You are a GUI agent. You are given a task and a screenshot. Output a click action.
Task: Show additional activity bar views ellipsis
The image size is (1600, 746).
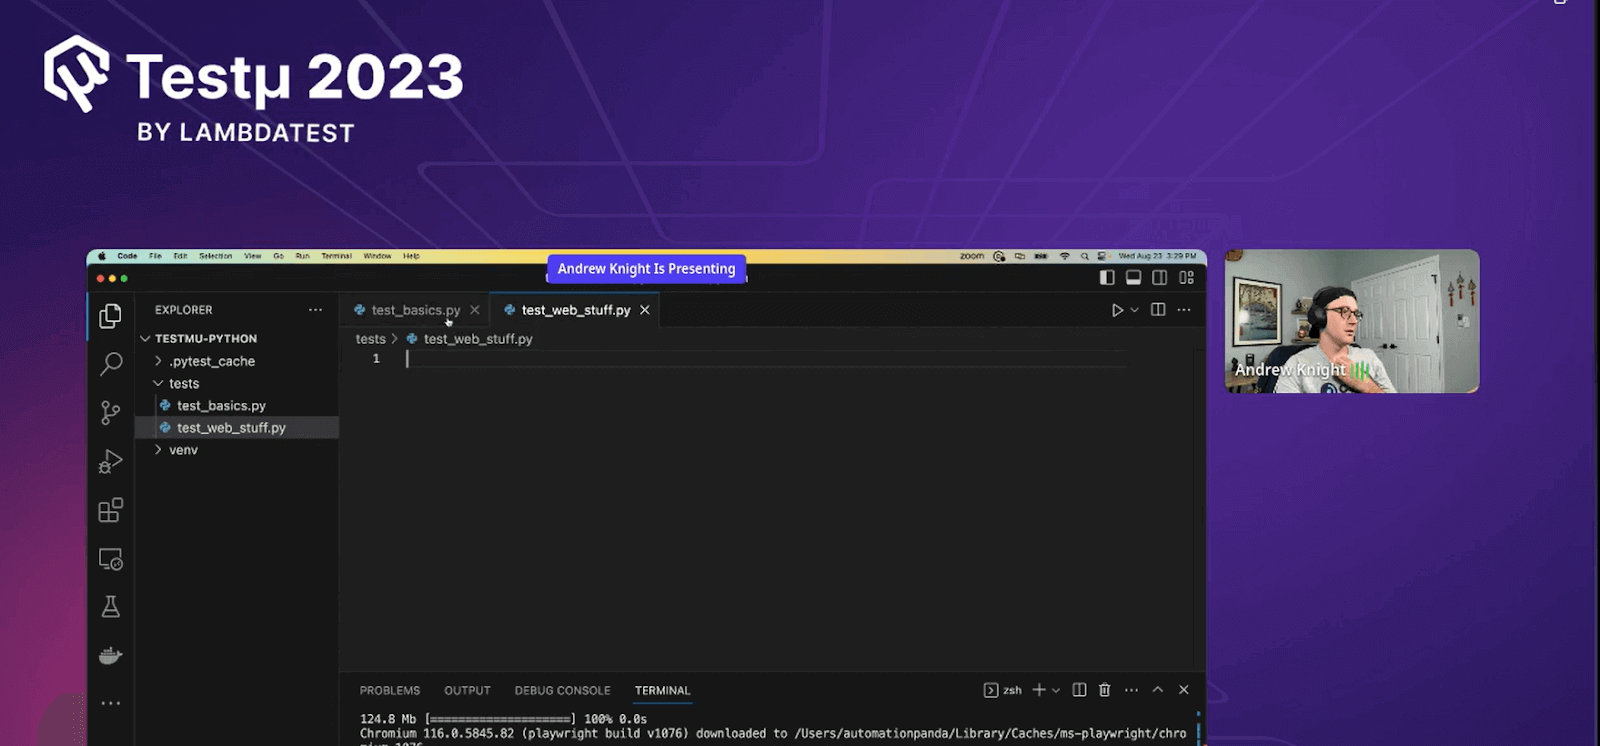pos(111,703)
